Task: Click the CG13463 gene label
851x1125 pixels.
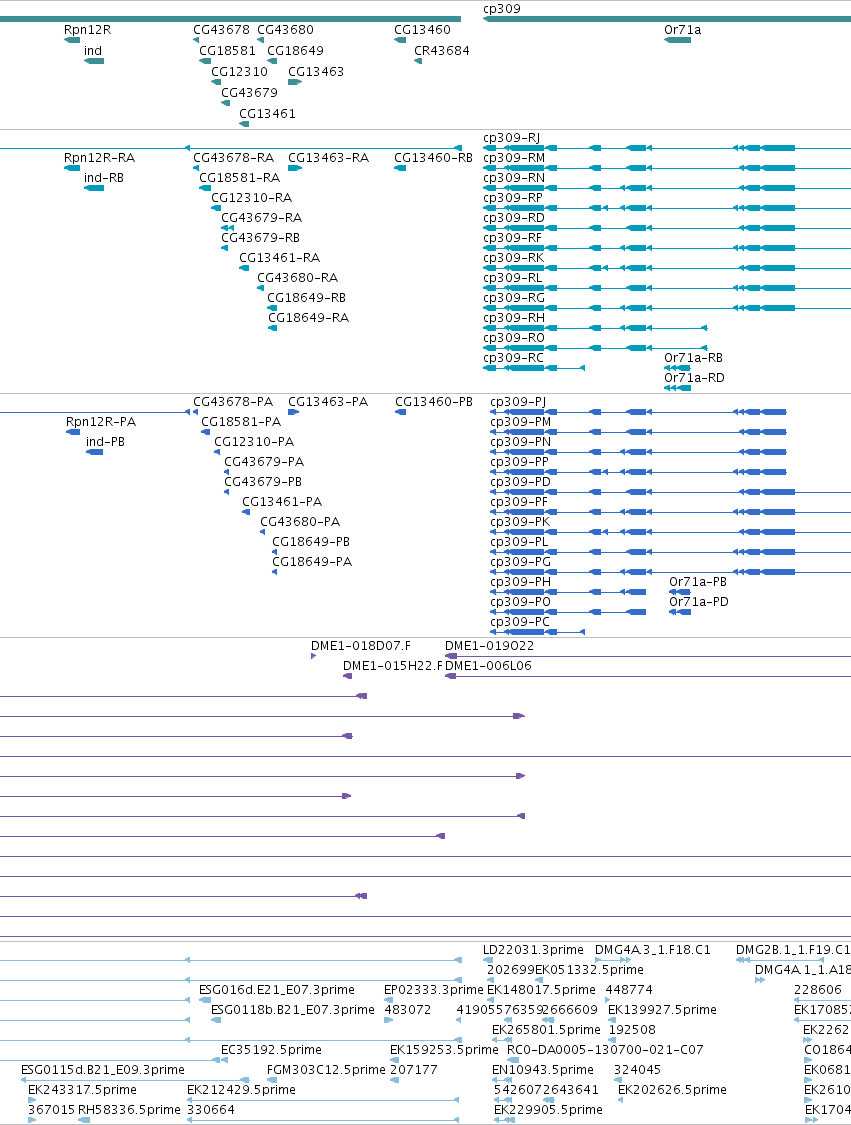Action: (316, 72)
